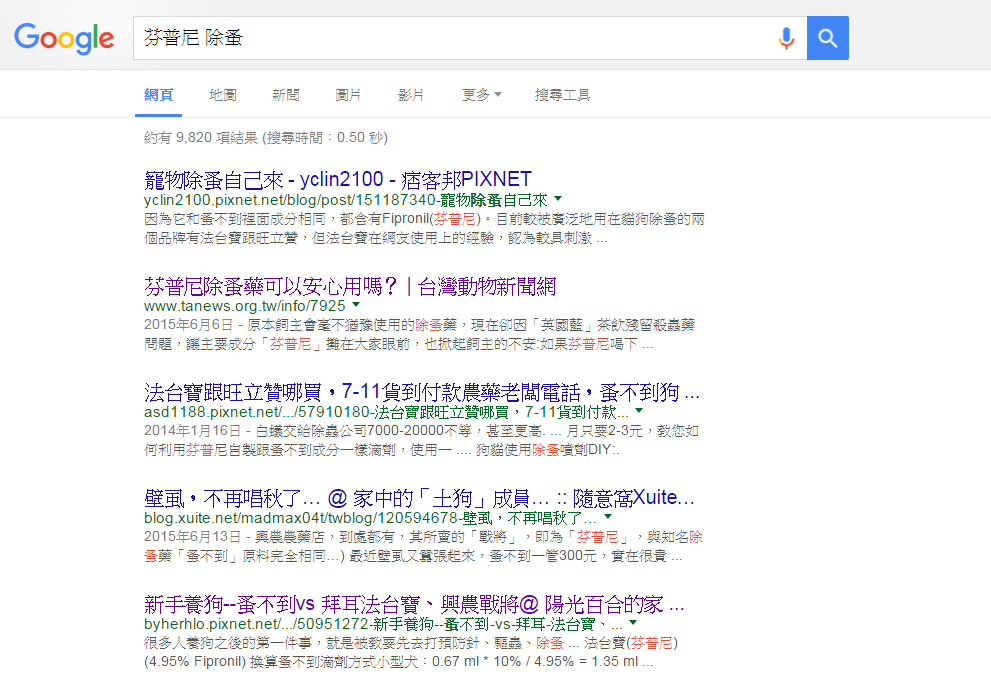Expand arrow next to blog.xuite.net URL

coord(608,517)
